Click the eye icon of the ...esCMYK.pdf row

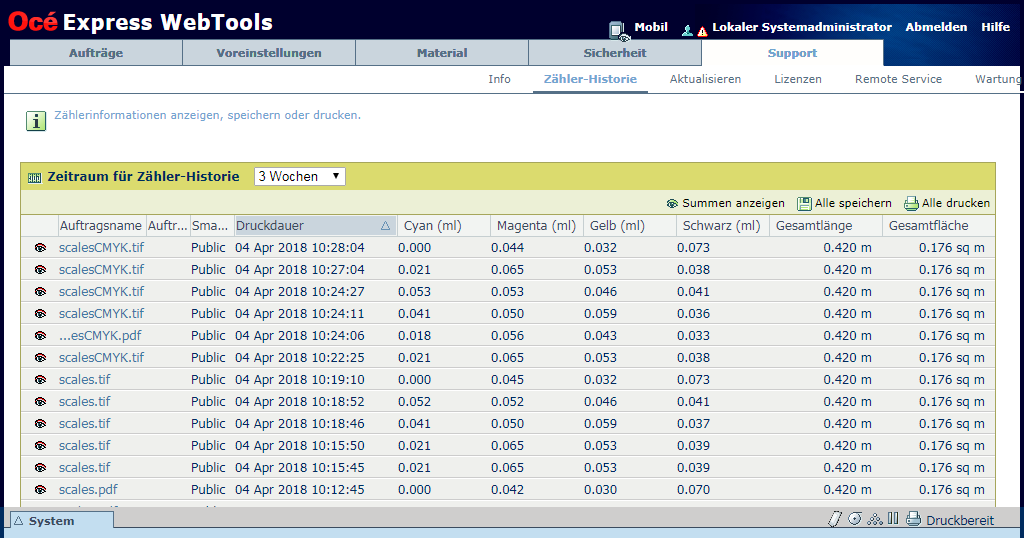pyautogui.click(x=40, y=336)
